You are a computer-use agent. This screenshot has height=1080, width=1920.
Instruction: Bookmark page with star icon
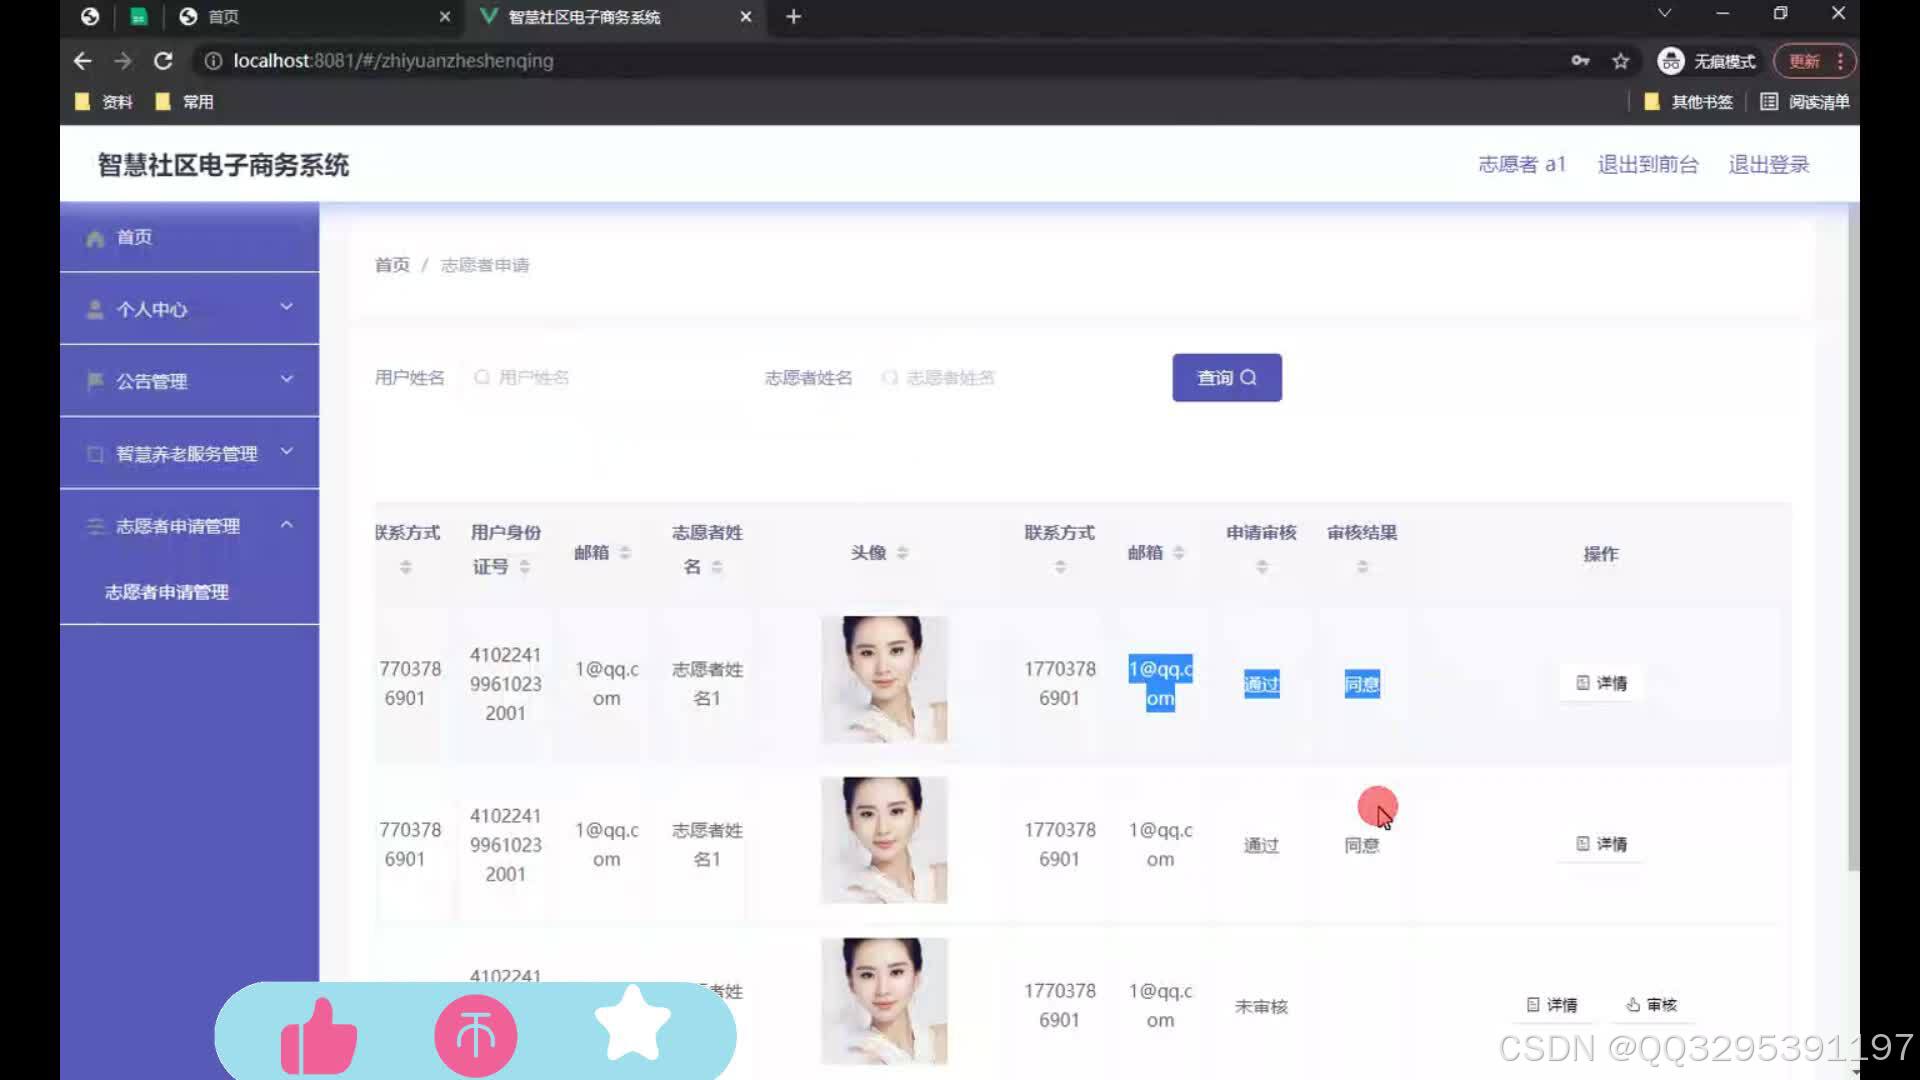pos(1620,61)
